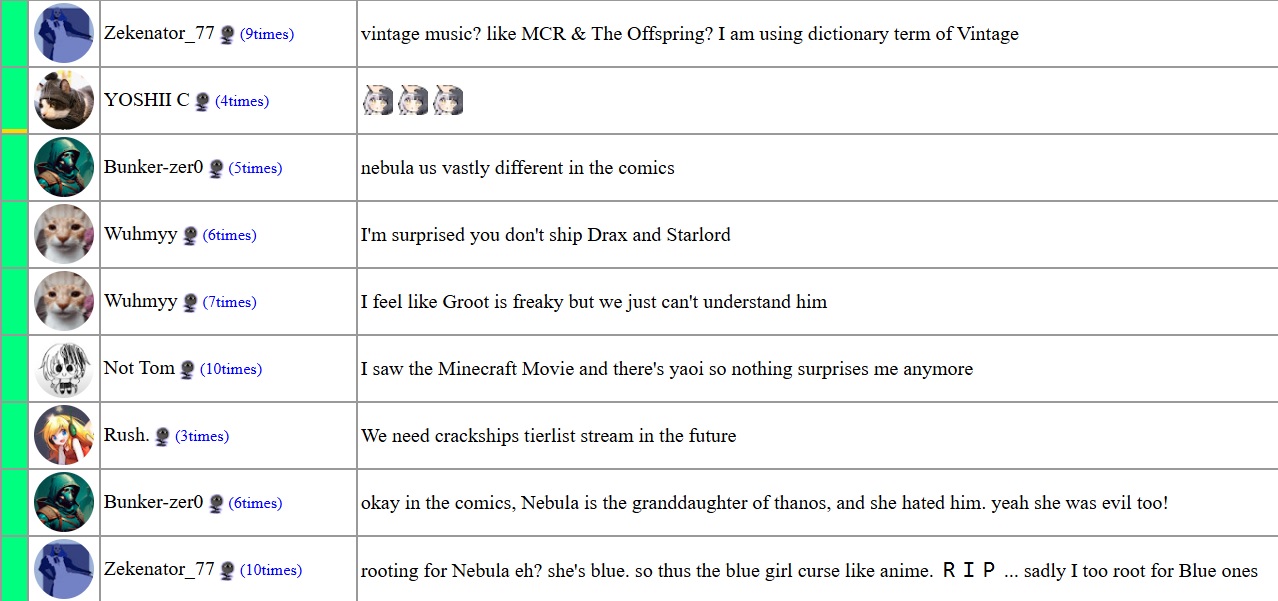Click the first cat-girl emoji in YOSHII C's message
This screenshot has height=601, width=1278.
click(x=378, y=100)
